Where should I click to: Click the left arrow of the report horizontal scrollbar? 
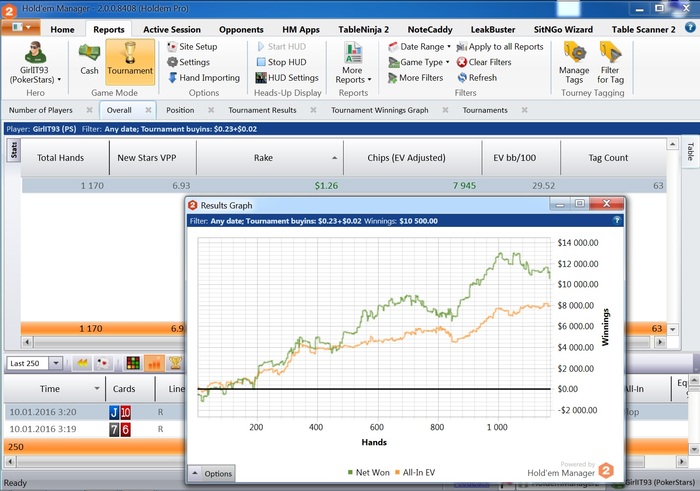pos(27,342)
